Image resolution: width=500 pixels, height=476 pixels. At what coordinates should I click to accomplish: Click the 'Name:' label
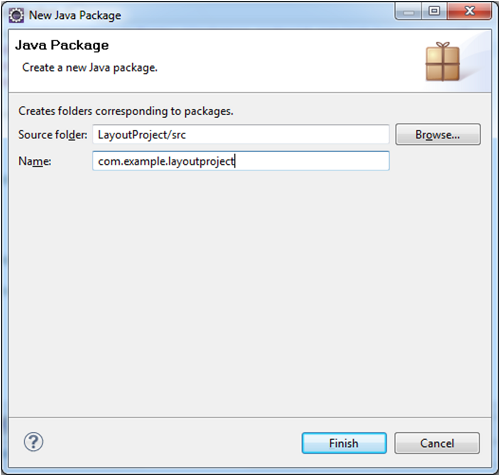[35, 161]
